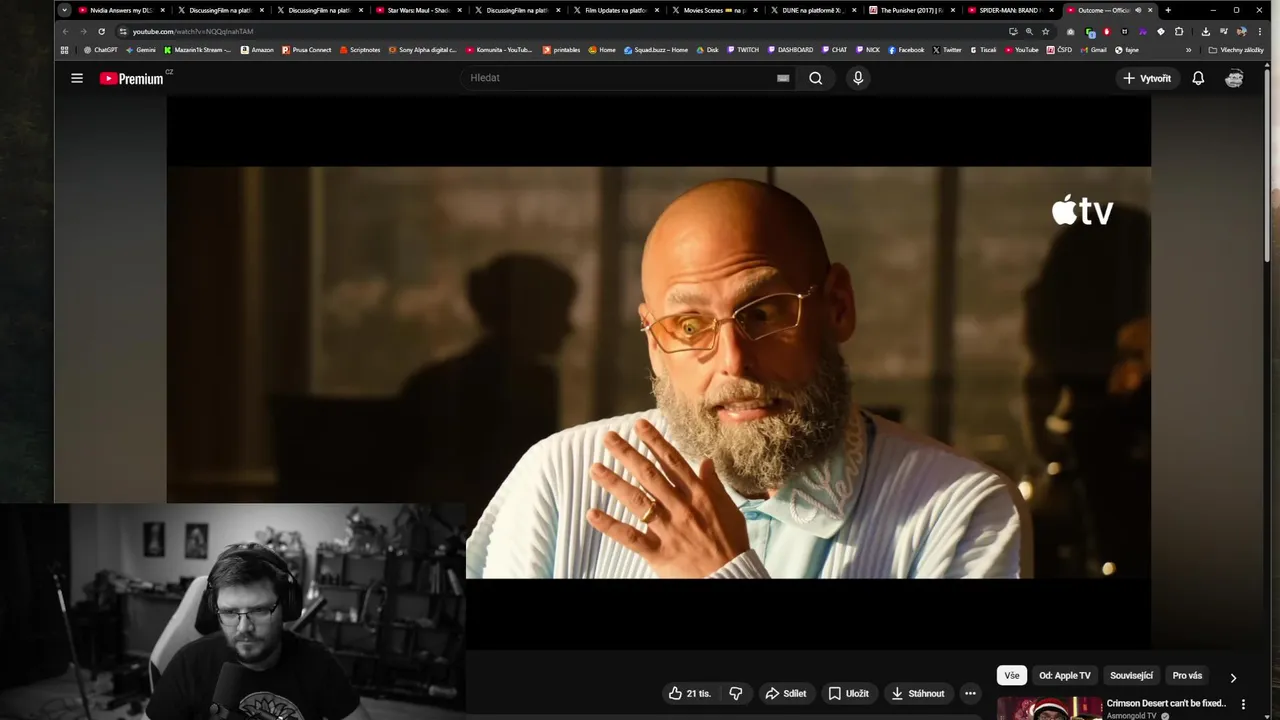Open Všechny záložky bookmarks folder

[1236, 49]
